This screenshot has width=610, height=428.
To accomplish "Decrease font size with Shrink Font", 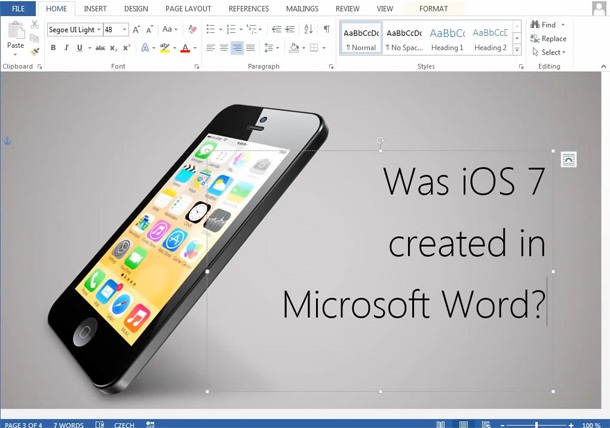I will point(149,30).
